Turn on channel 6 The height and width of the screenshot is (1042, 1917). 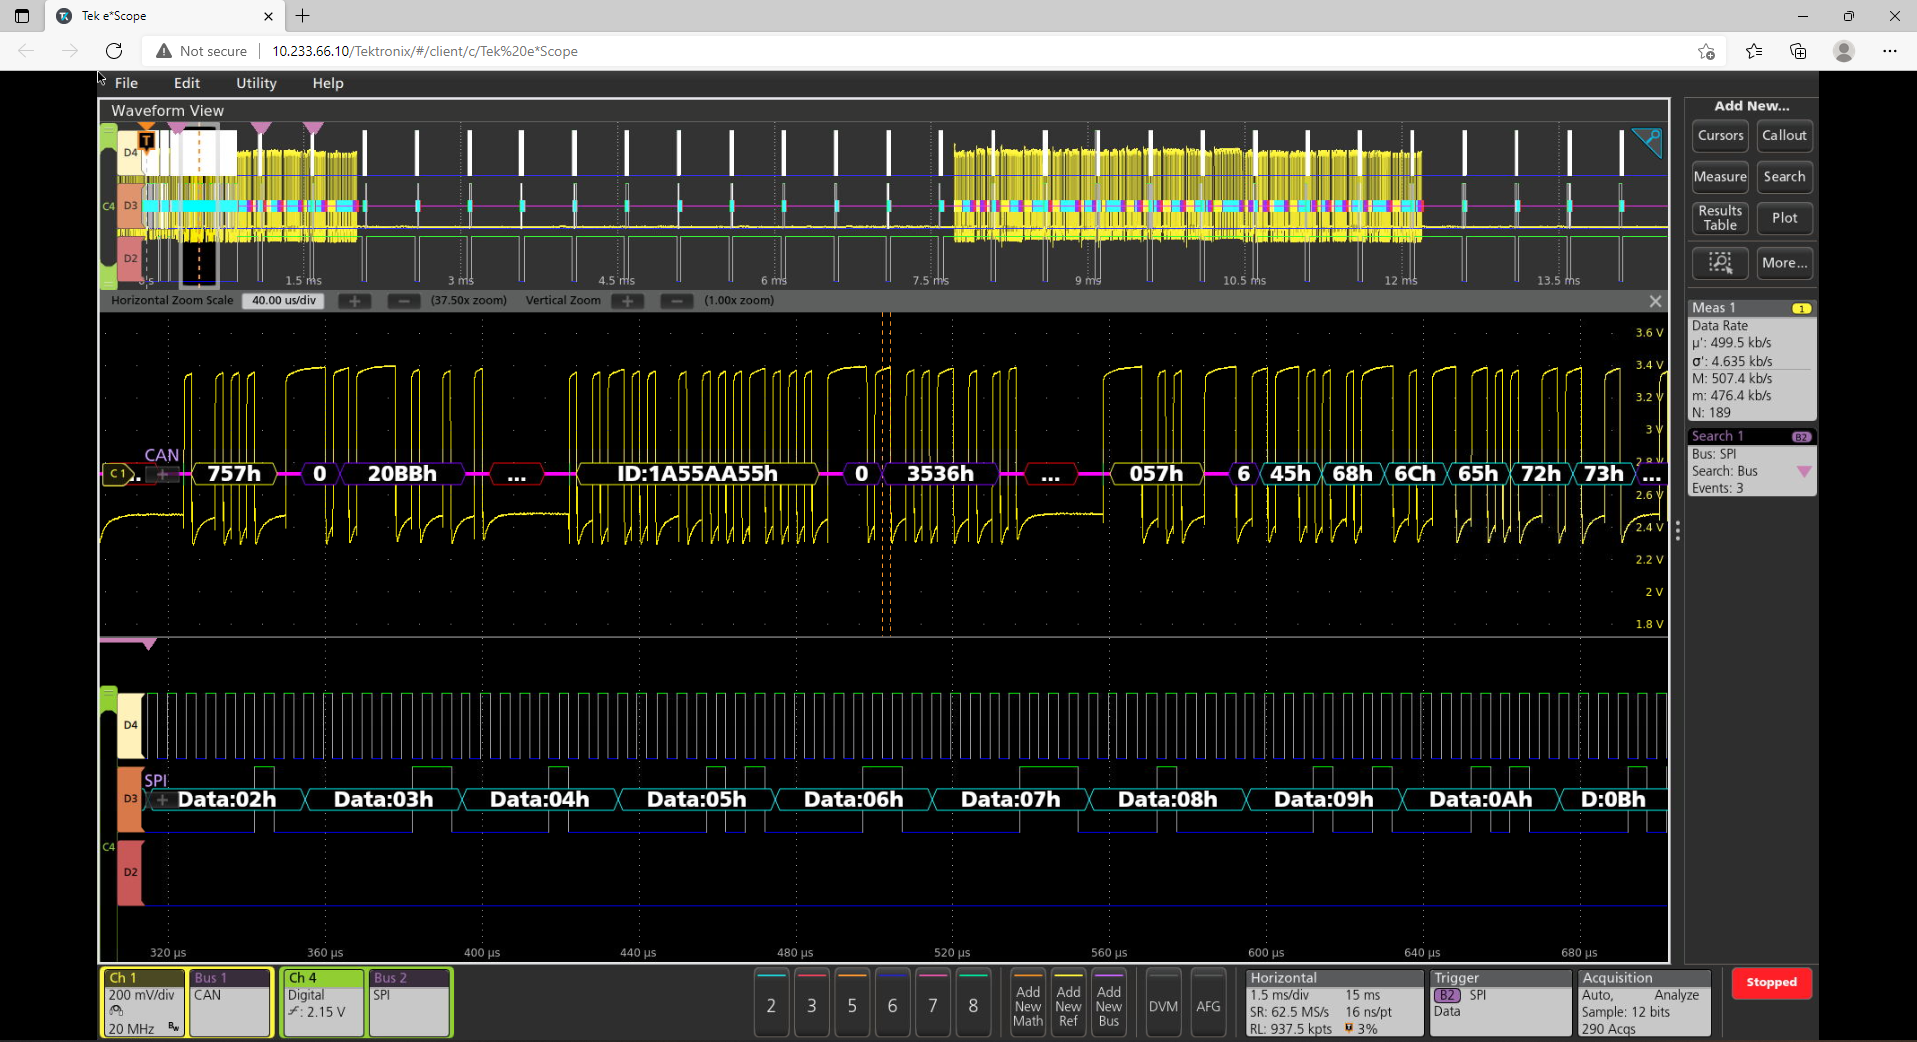tap(892, 1004)
